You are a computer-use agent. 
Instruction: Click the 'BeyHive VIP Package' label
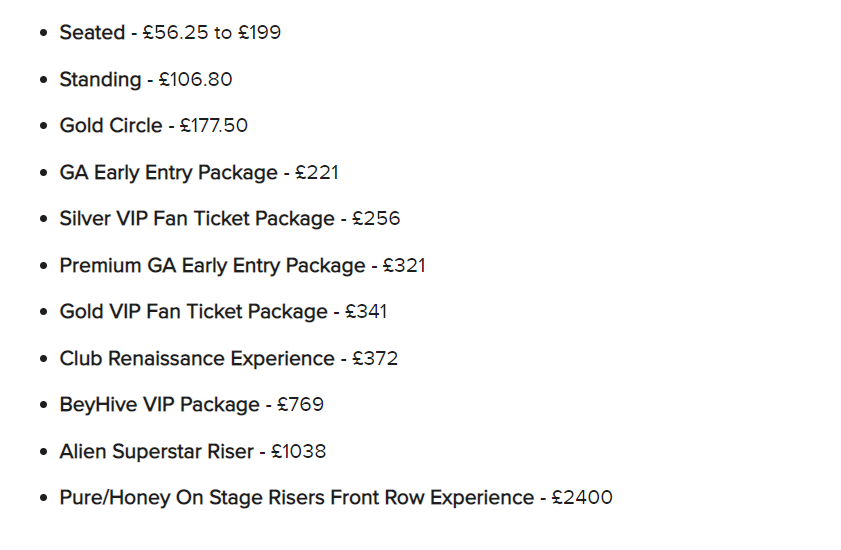159,405
